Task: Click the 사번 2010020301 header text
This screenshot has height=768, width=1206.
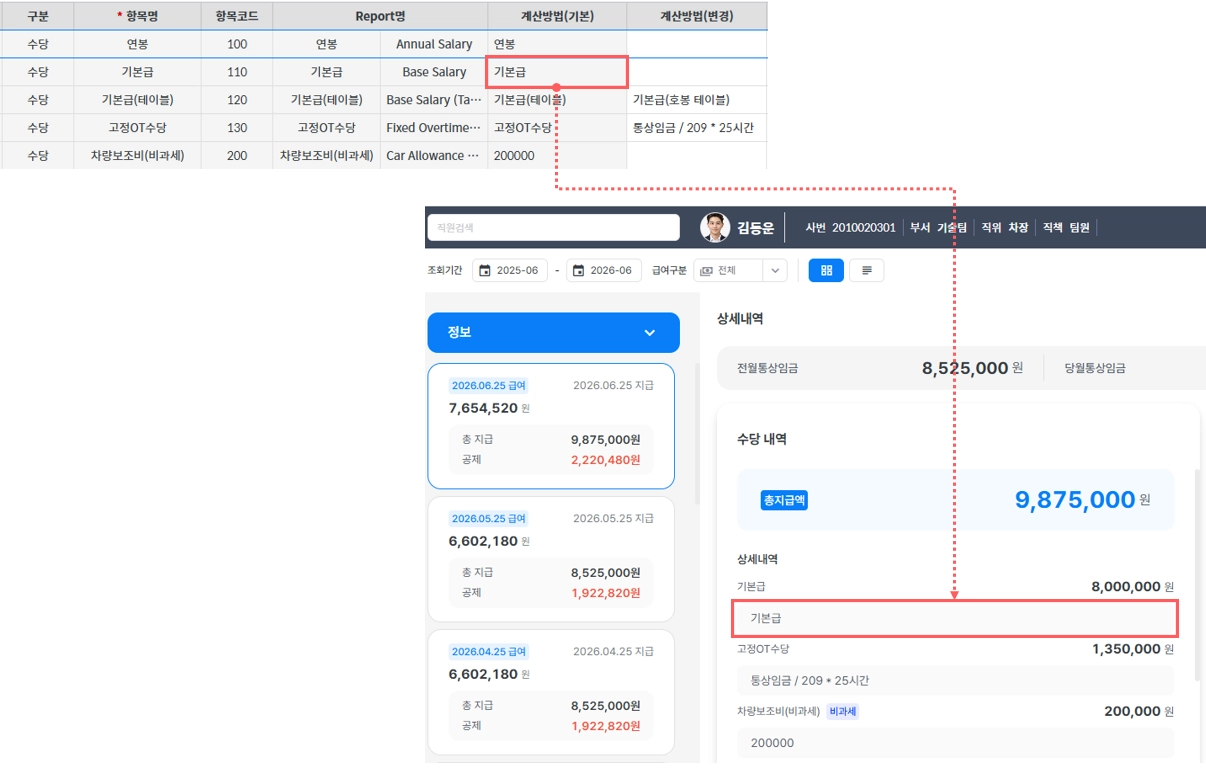Action: 850,228
